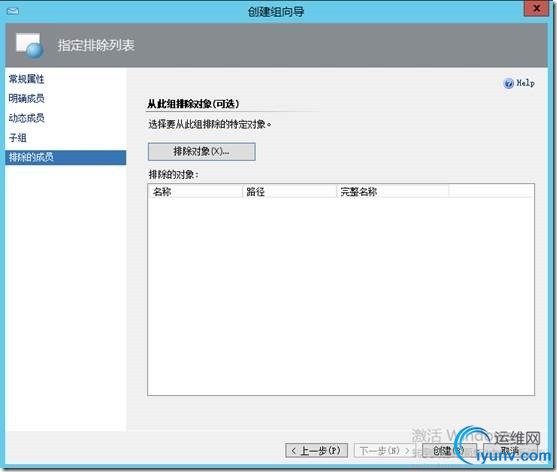Go back with 上一步(P) button
The height and width of the screenshot is (472, 557).
point(316,451)
